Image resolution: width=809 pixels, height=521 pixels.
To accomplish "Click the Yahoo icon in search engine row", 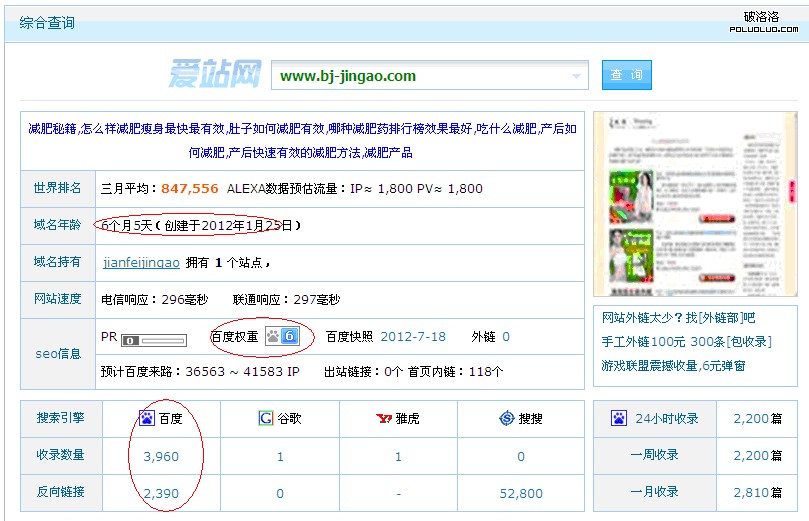I will [383, 418].
